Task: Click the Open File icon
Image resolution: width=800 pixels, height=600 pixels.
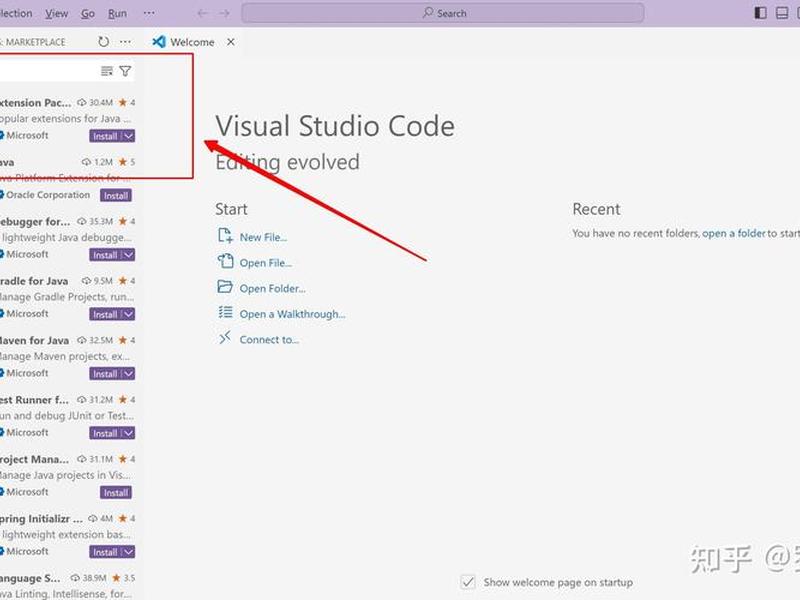Action: [x=225, y=261]
